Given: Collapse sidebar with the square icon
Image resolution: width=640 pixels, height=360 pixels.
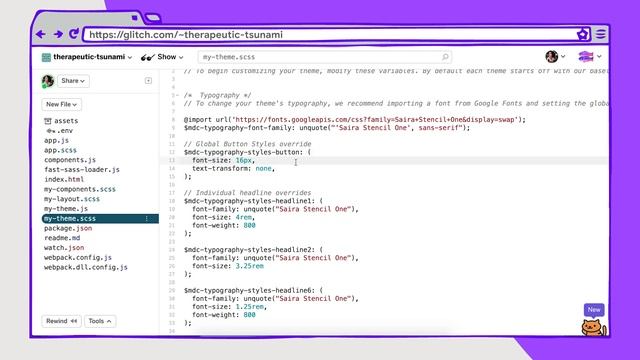Looking at the screenshot, I should (x=148, y=81).
